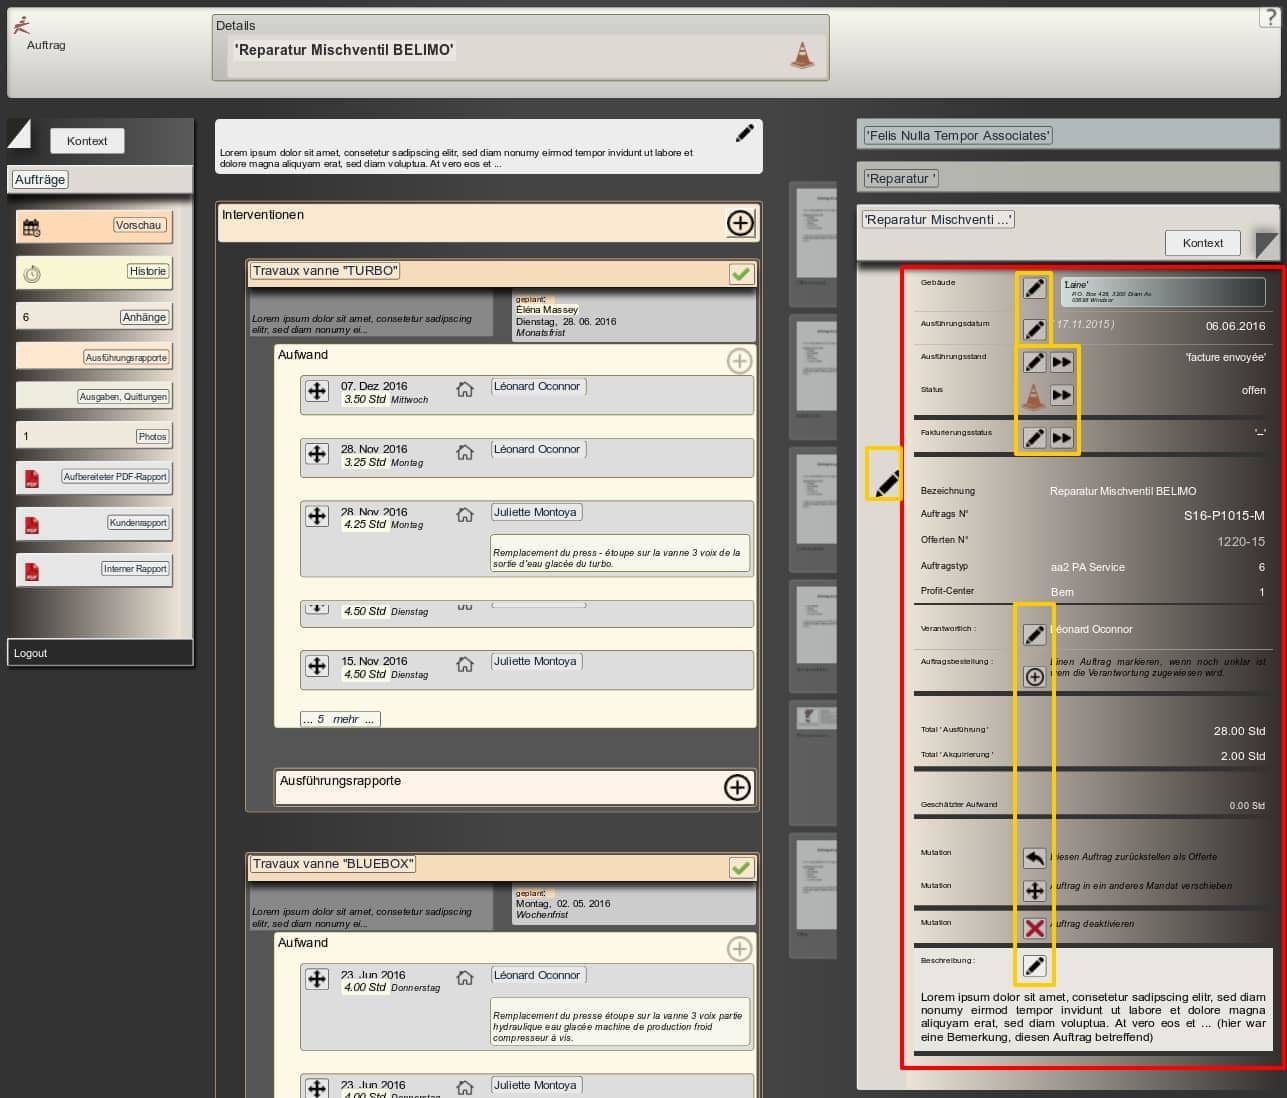Image resolution: width=1287 pixels, height=1098 pixels.
Task: Edit the Ausführungsdatum with its pencil icon
Action: pos(1034,329)
